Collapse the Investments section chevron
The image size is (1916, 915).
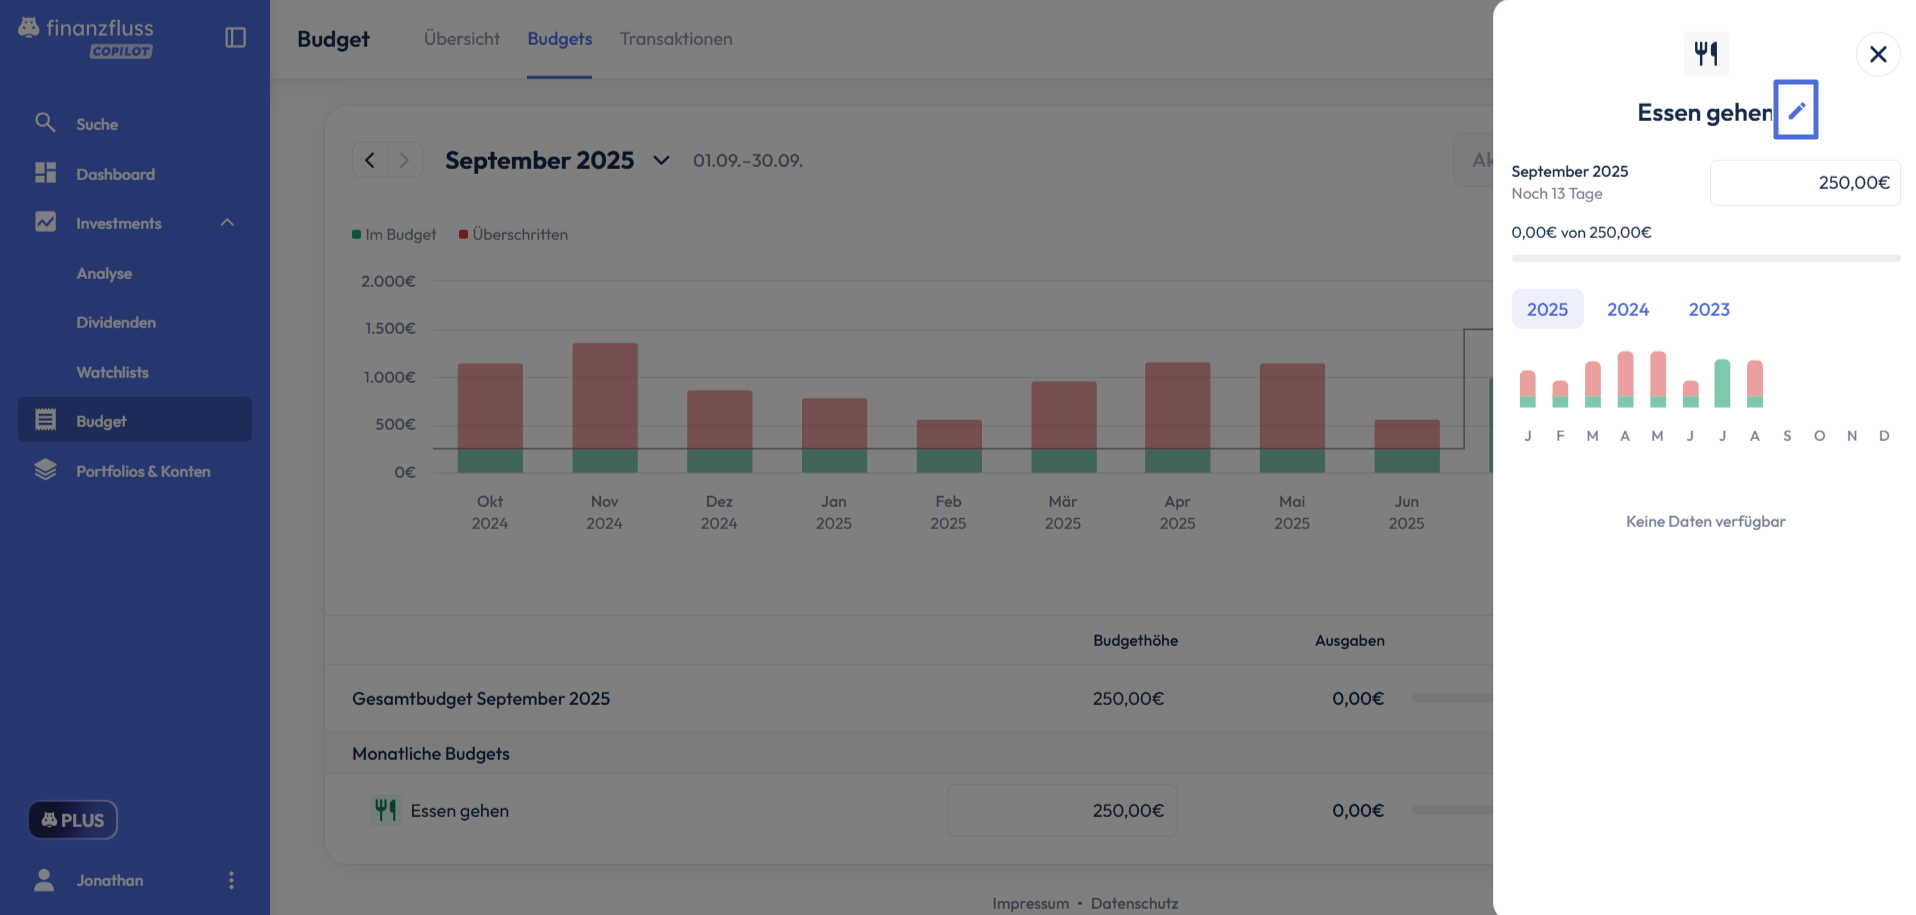[x=227, y=223]
